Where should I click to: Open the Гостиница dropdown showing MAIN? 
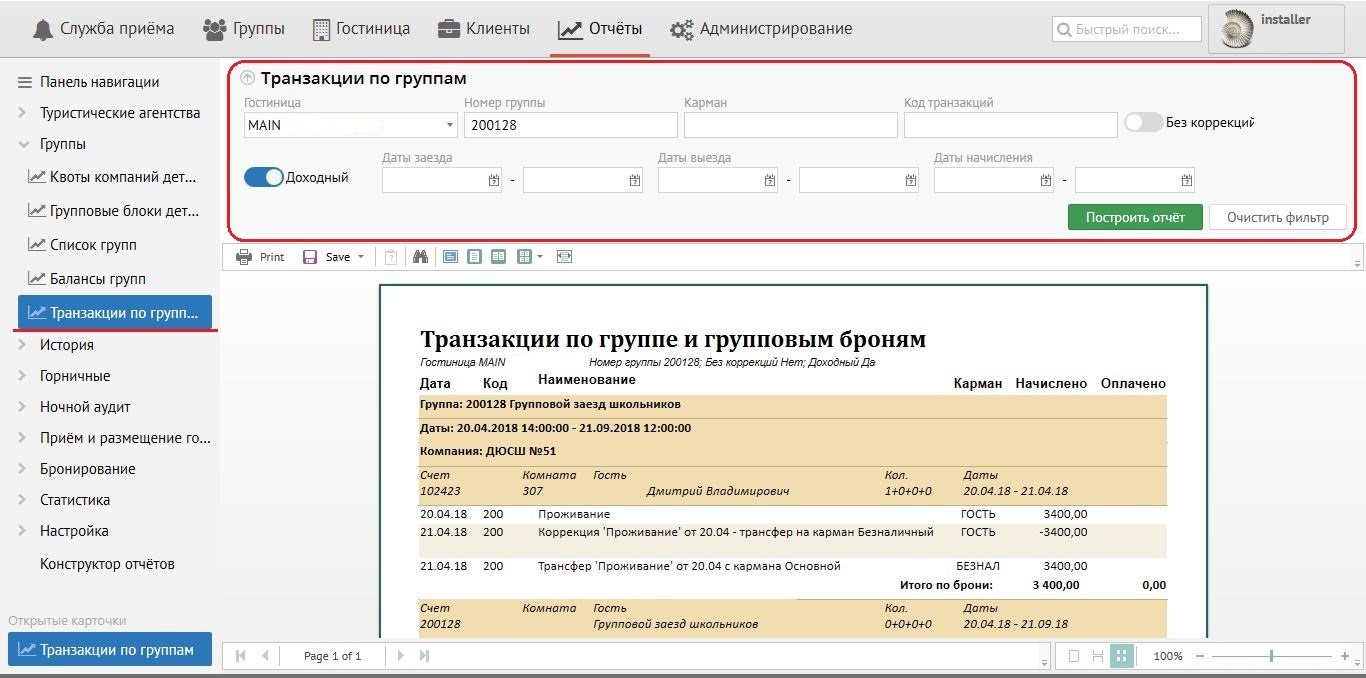(449, 125)
